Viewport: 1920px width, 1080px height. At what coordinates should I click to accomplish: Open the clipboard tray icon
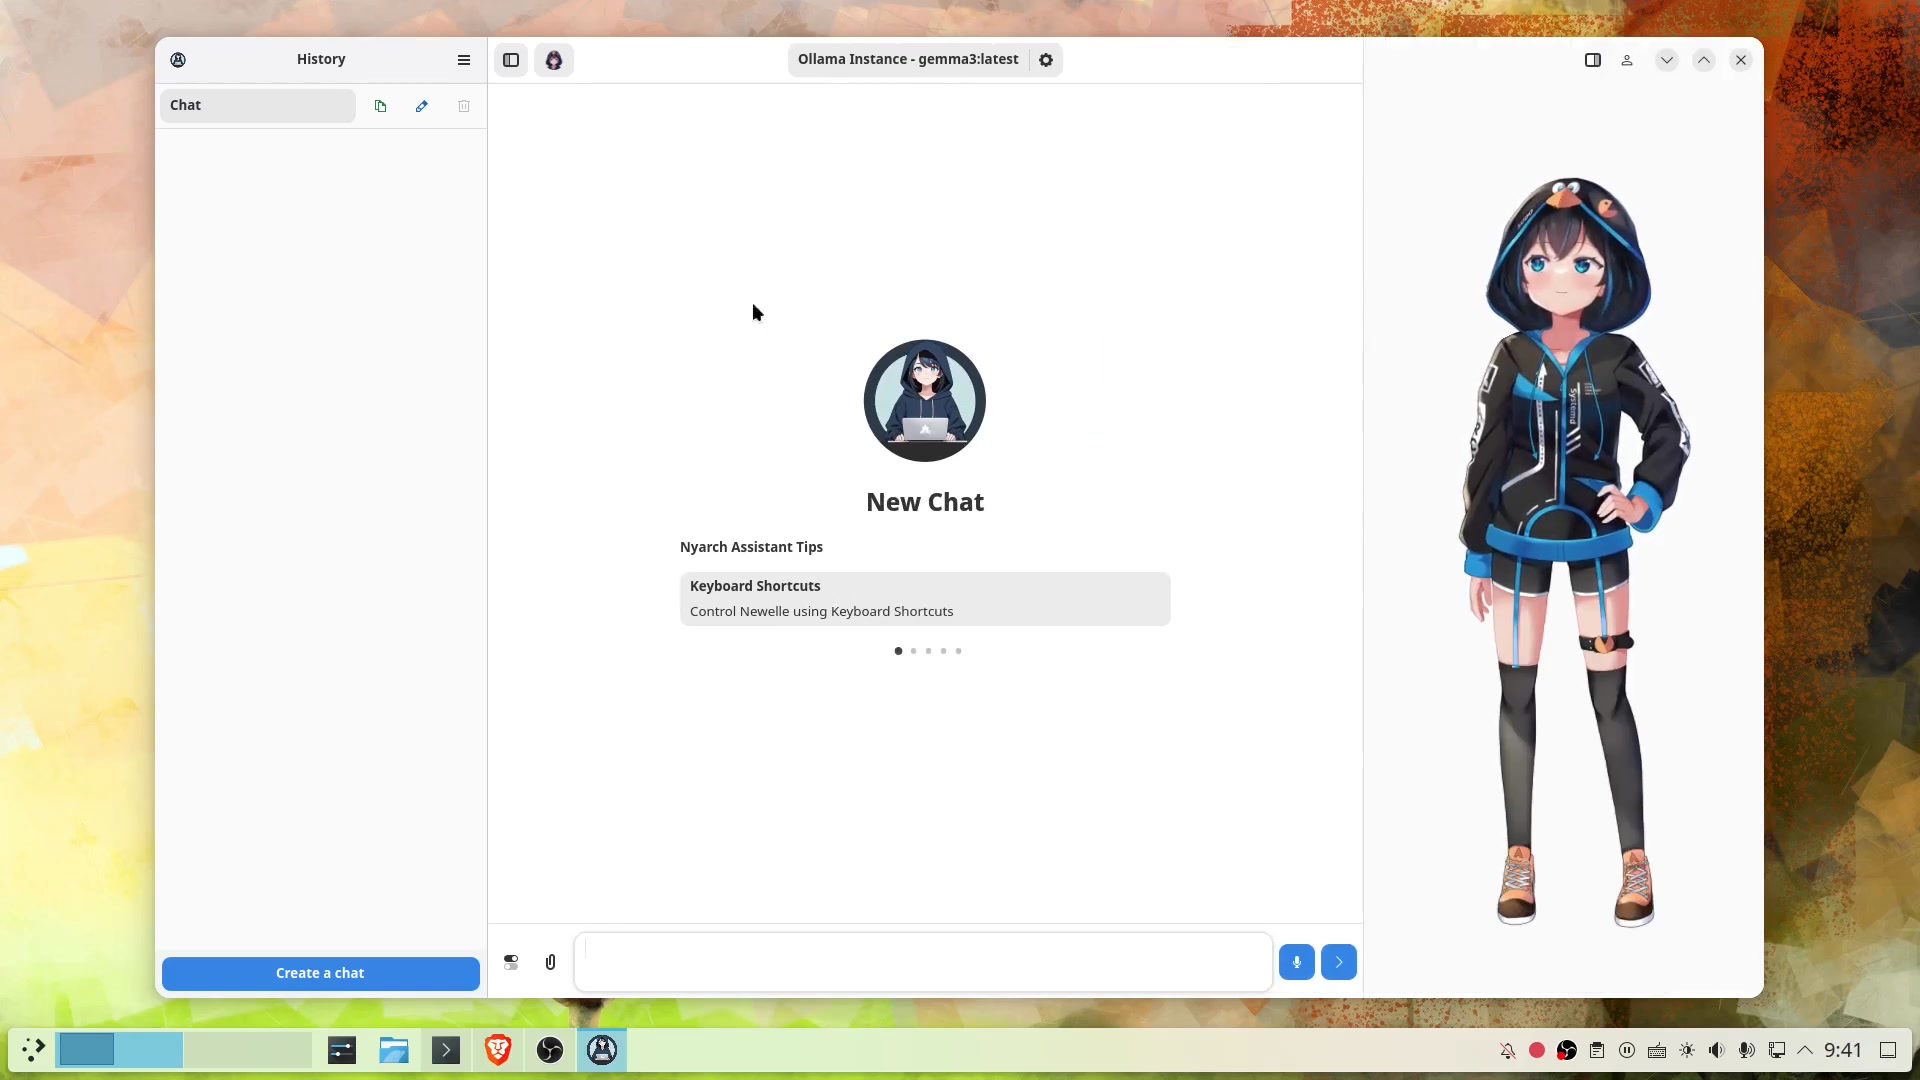pos(1597,1050)
